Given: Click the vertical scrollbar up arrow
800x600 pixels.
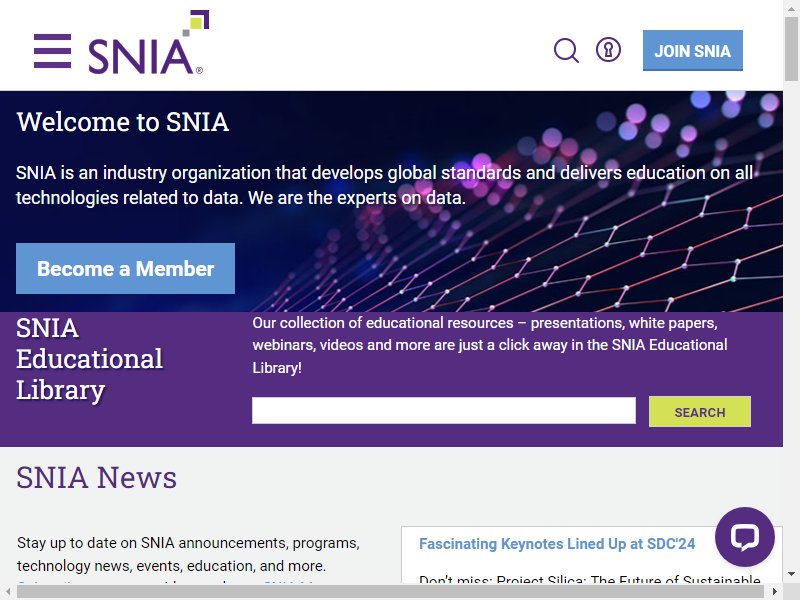Looking at the screenshot, I should click(791, 7).
